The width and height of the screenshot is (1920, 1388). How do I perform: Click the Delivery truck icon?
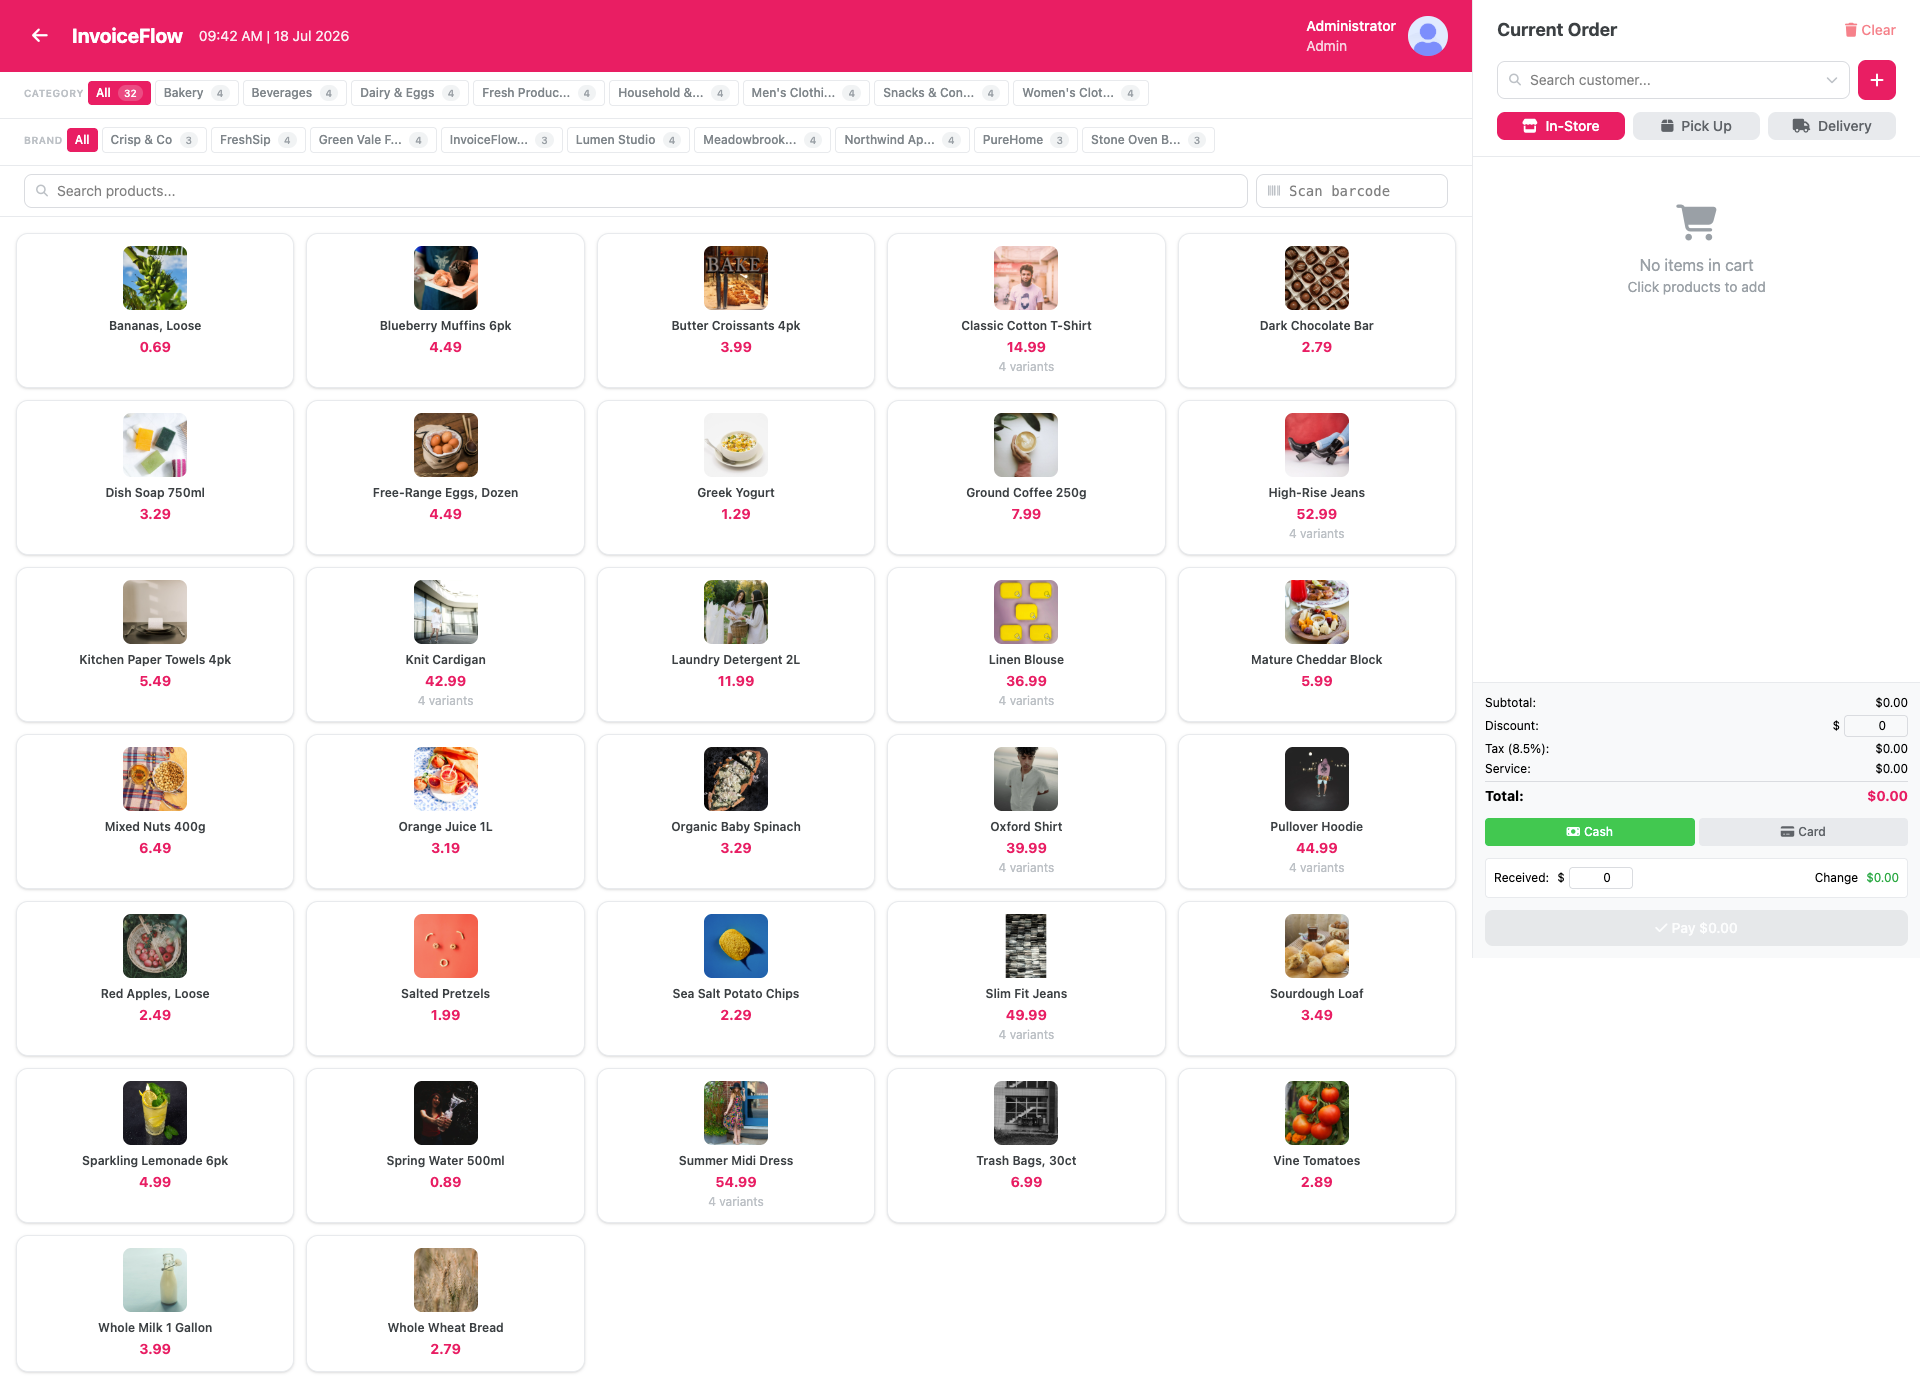(1800, 126)
